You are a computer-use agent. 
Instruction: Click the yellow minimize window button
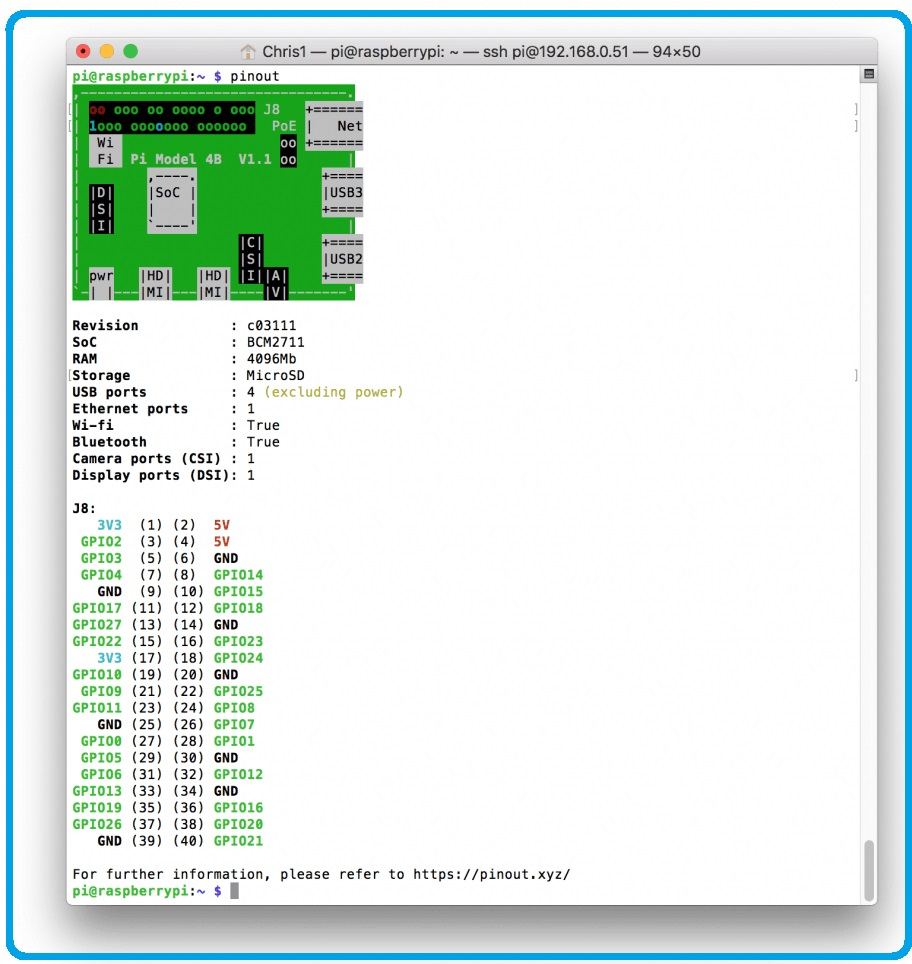coord(107,52)
